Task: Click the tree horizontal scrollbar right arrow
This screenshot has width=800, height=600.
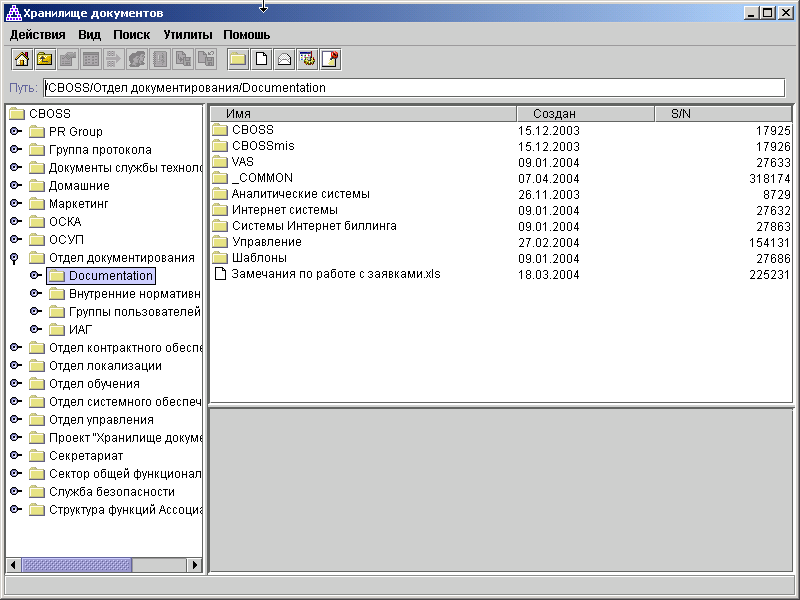Action: [x=194, y=565]
